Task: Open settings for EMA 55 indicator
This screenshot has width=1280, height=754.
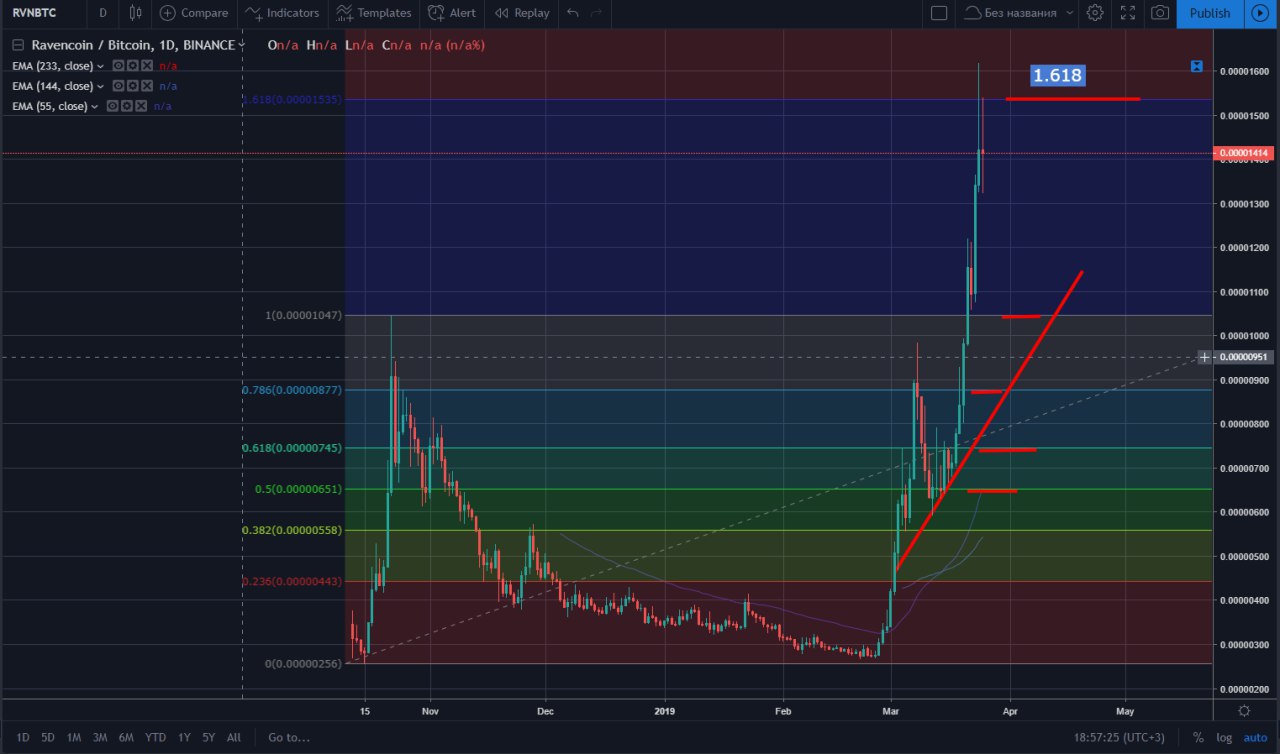Action: pyautogui.click(x=127, y=106)
